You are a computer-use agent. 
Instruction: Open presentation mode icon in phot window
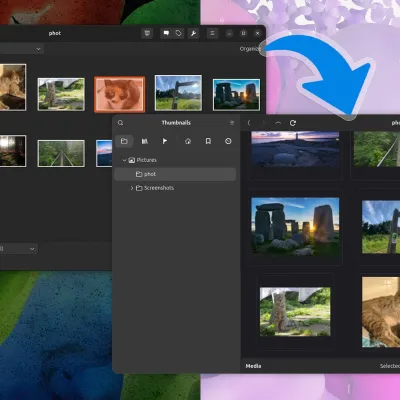(147, 33)
